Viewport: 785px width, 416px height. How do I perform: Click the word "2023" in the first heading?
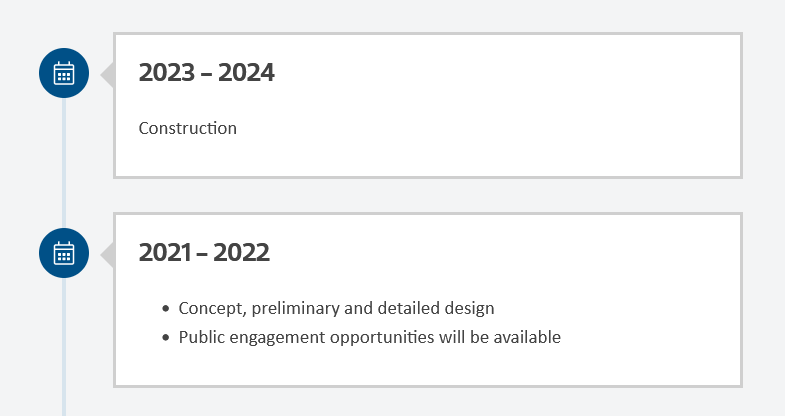click(x=167, y=72)
